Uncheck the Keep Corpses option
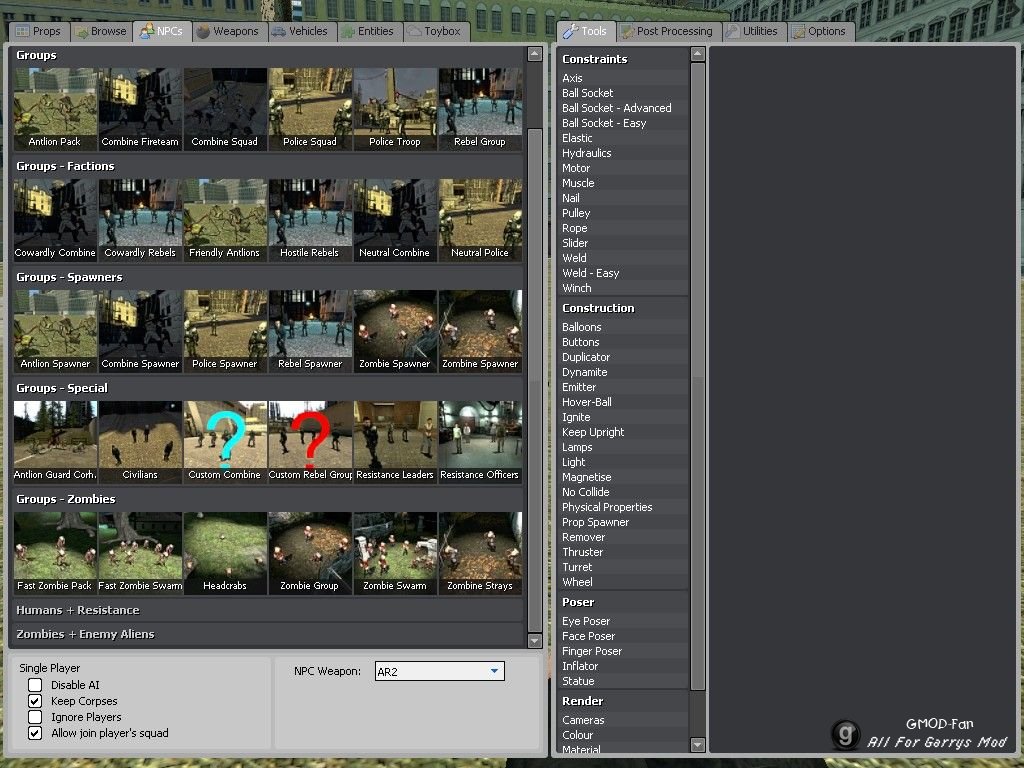The height and width of the screenshot is (768, 1024). (35, 701)
